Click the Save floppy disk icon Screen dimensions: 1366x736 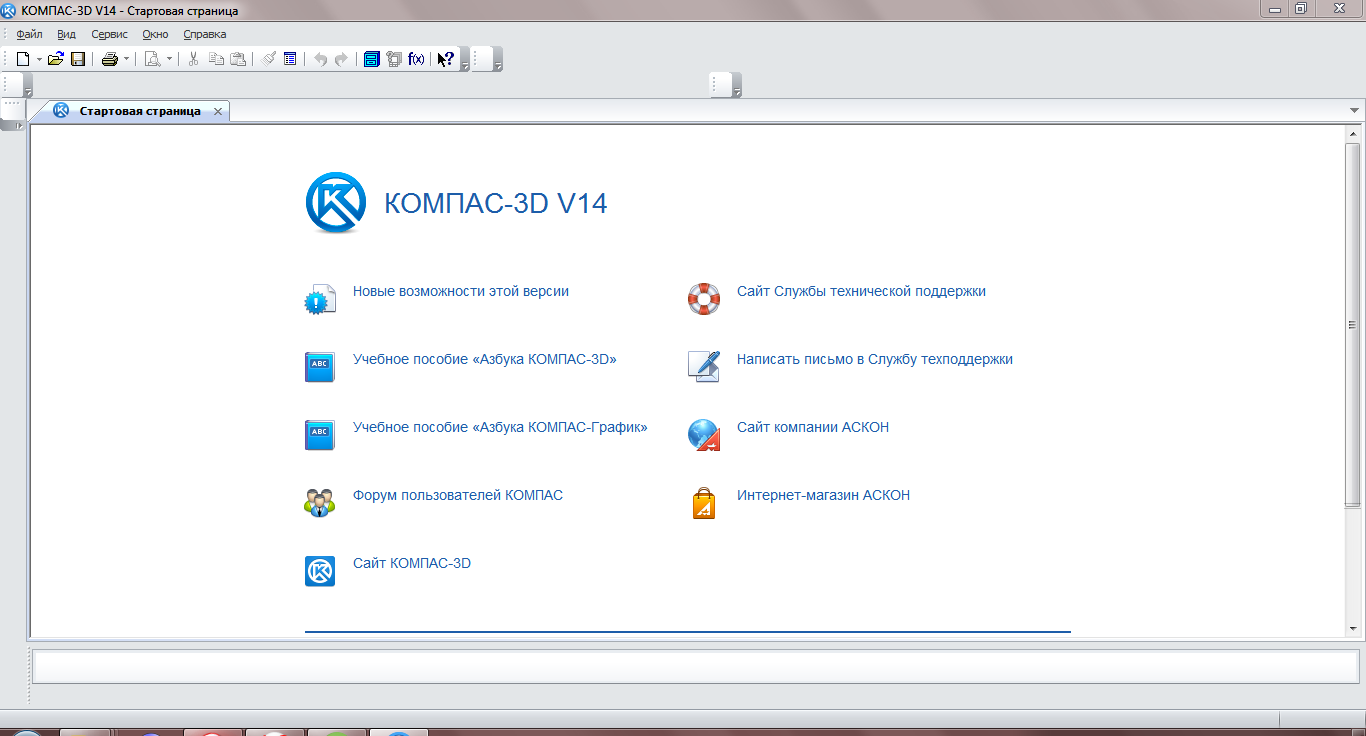(77, 59)
